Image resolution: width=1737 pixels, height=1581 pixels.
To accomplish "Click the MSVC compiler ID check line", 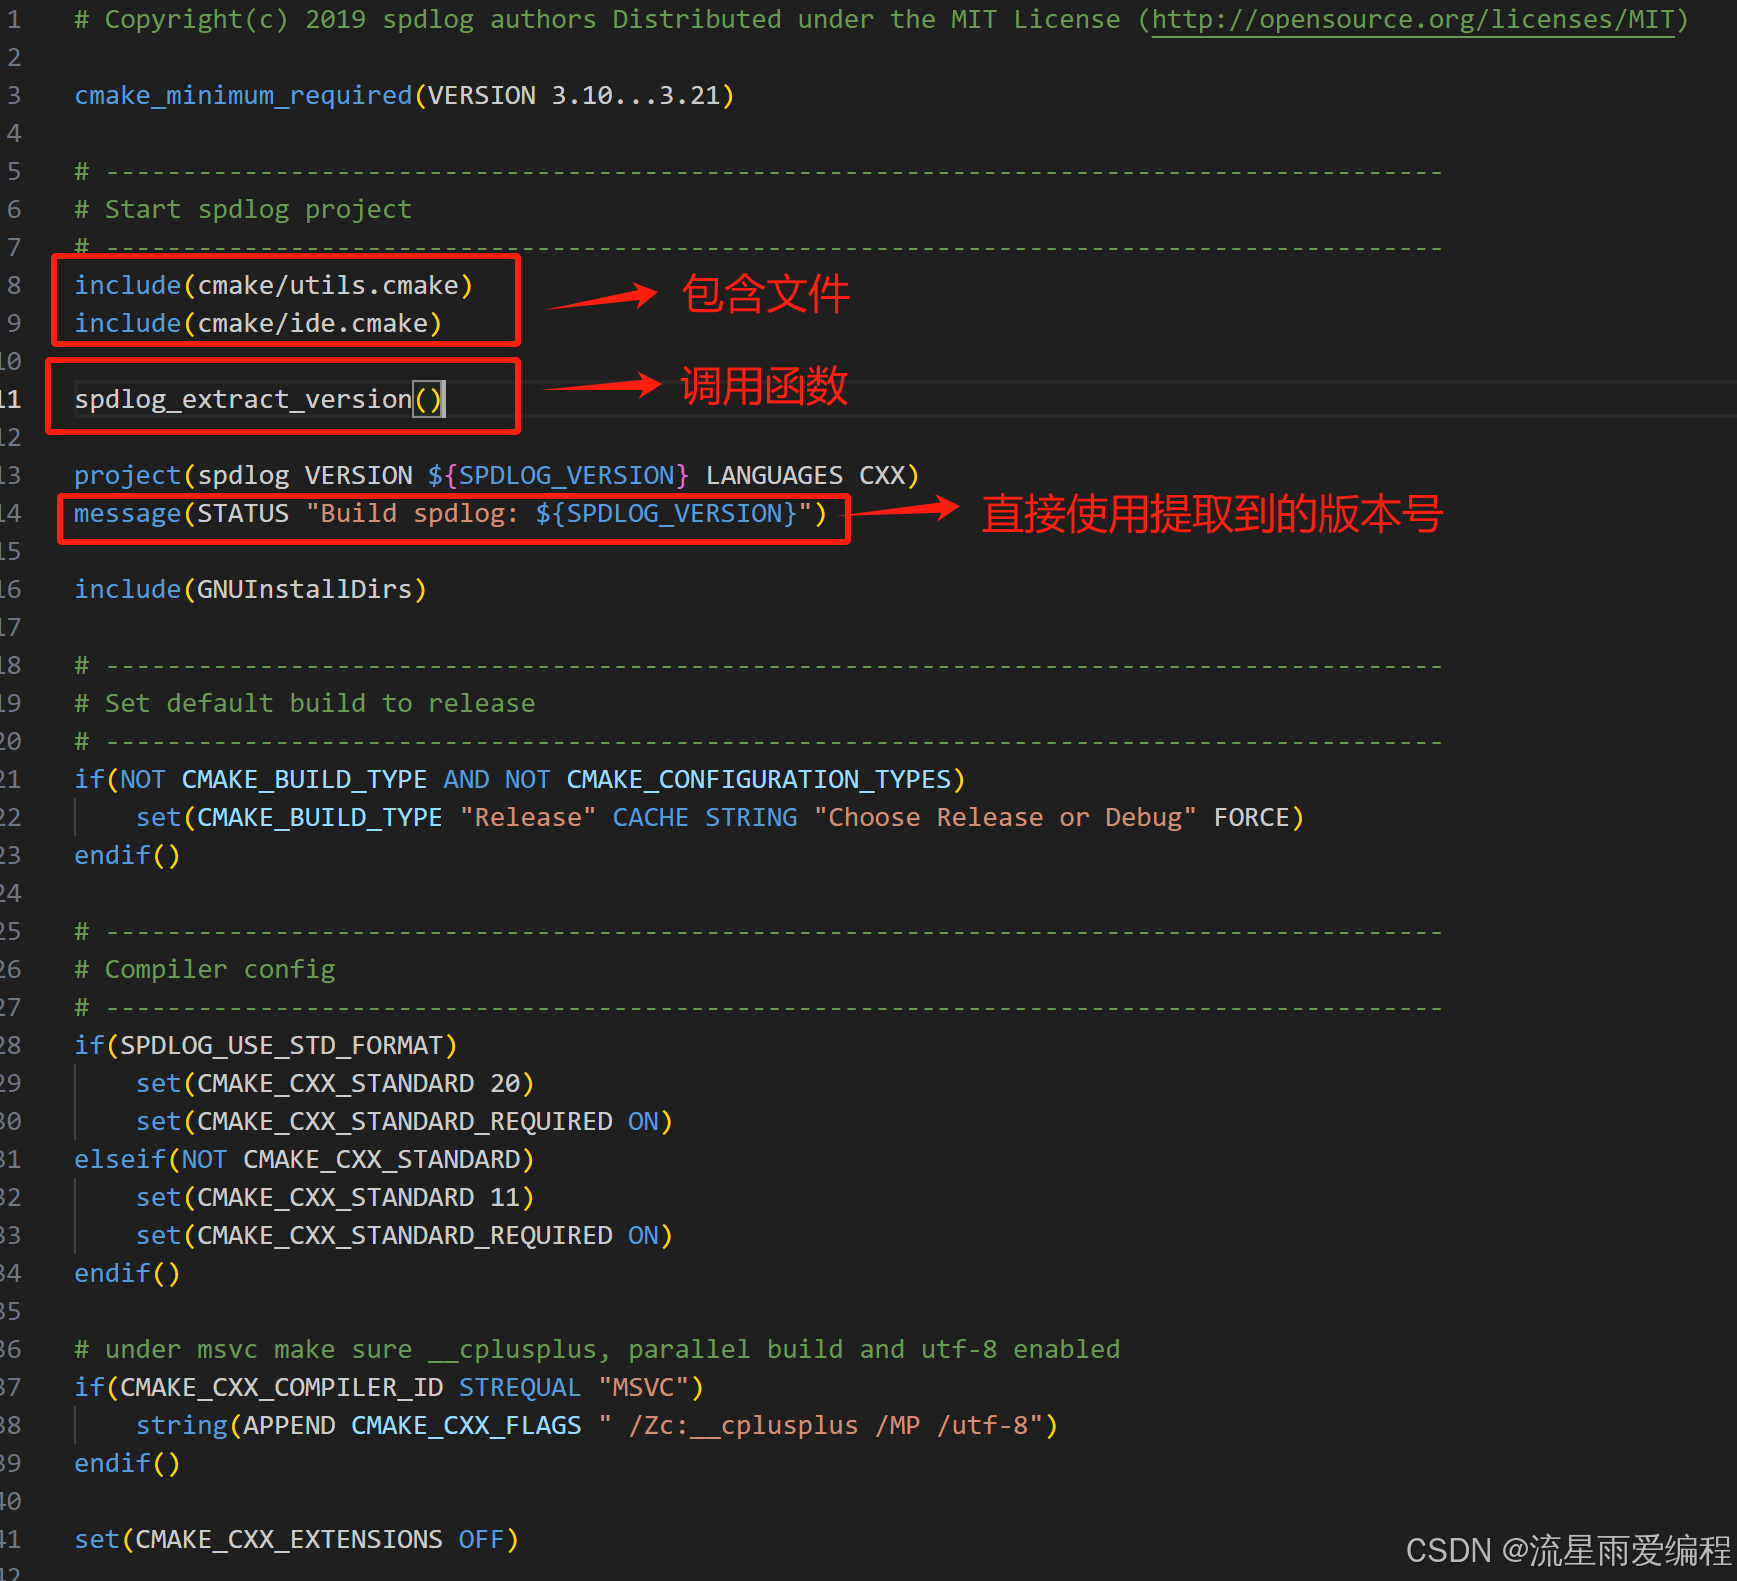I will pos(388,1387).
